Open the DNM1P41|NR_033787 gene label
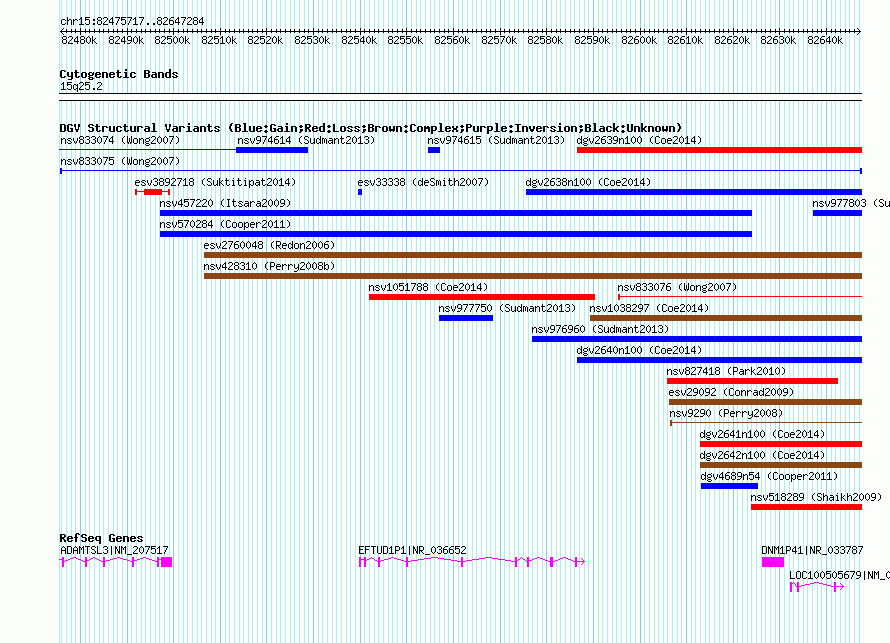This screenshot has height=643, width=890. coord(812,550)
